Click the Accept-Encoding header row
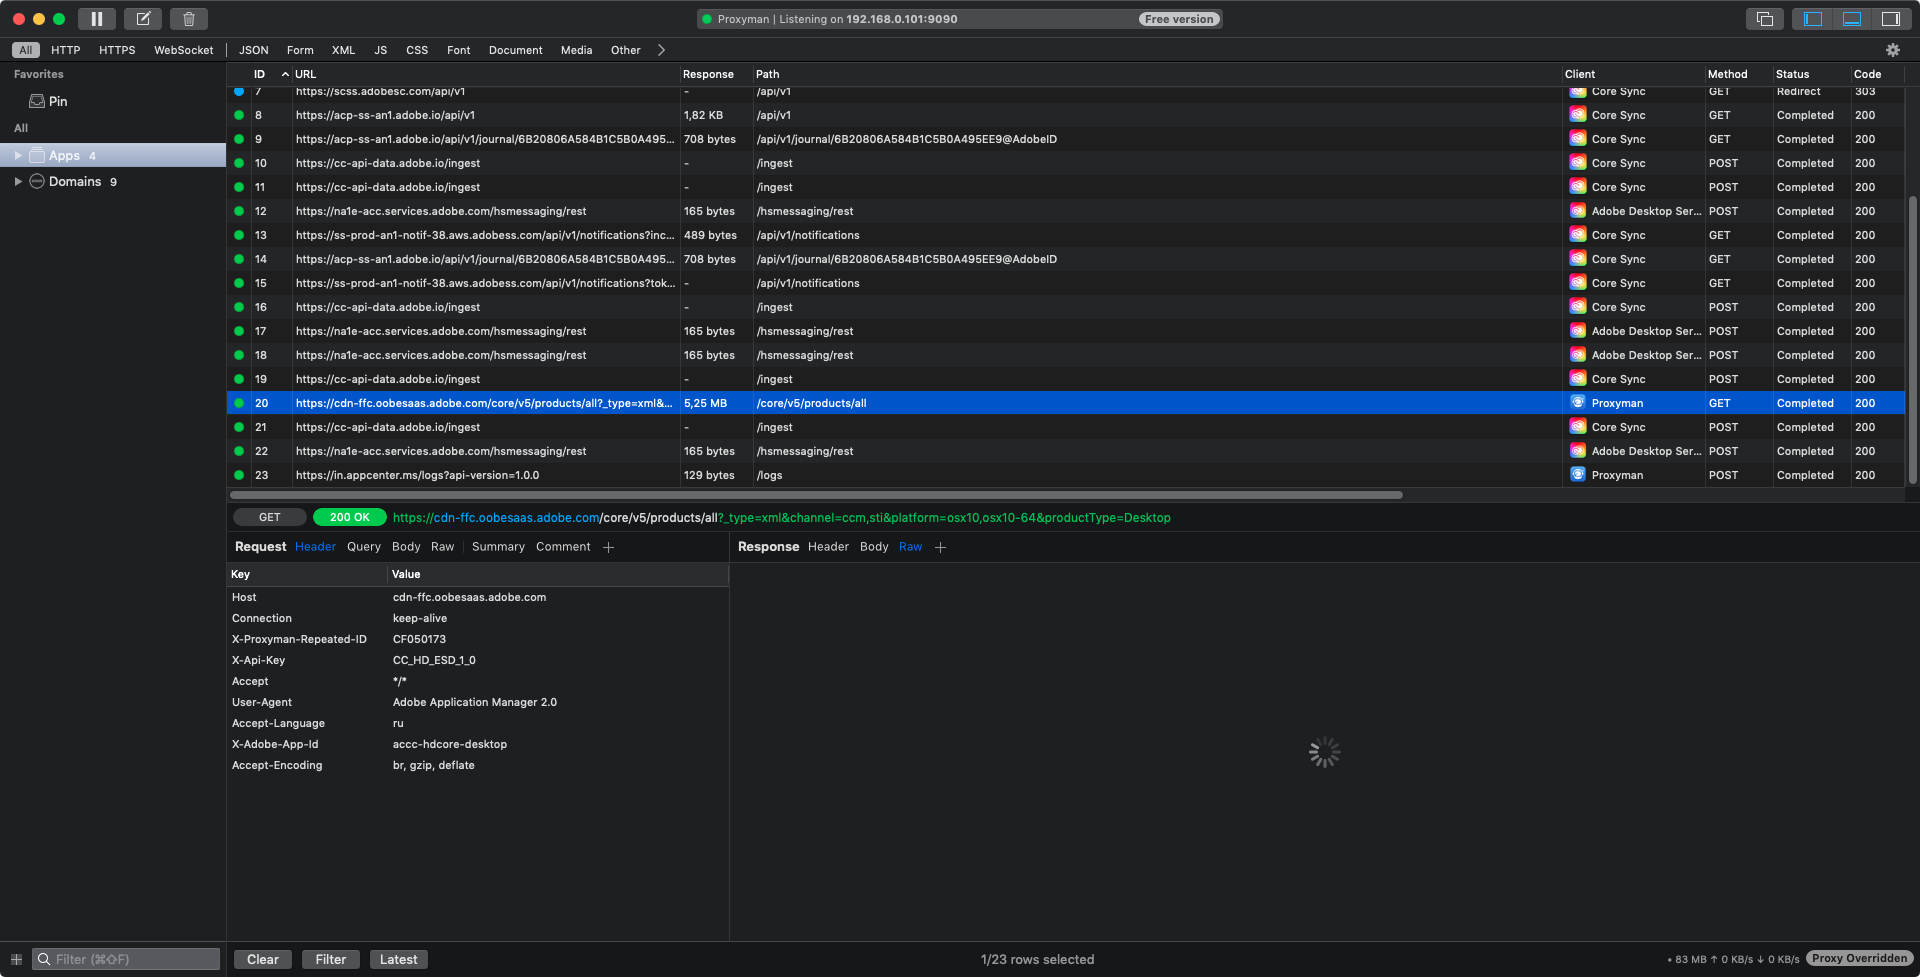 point(478,765)
